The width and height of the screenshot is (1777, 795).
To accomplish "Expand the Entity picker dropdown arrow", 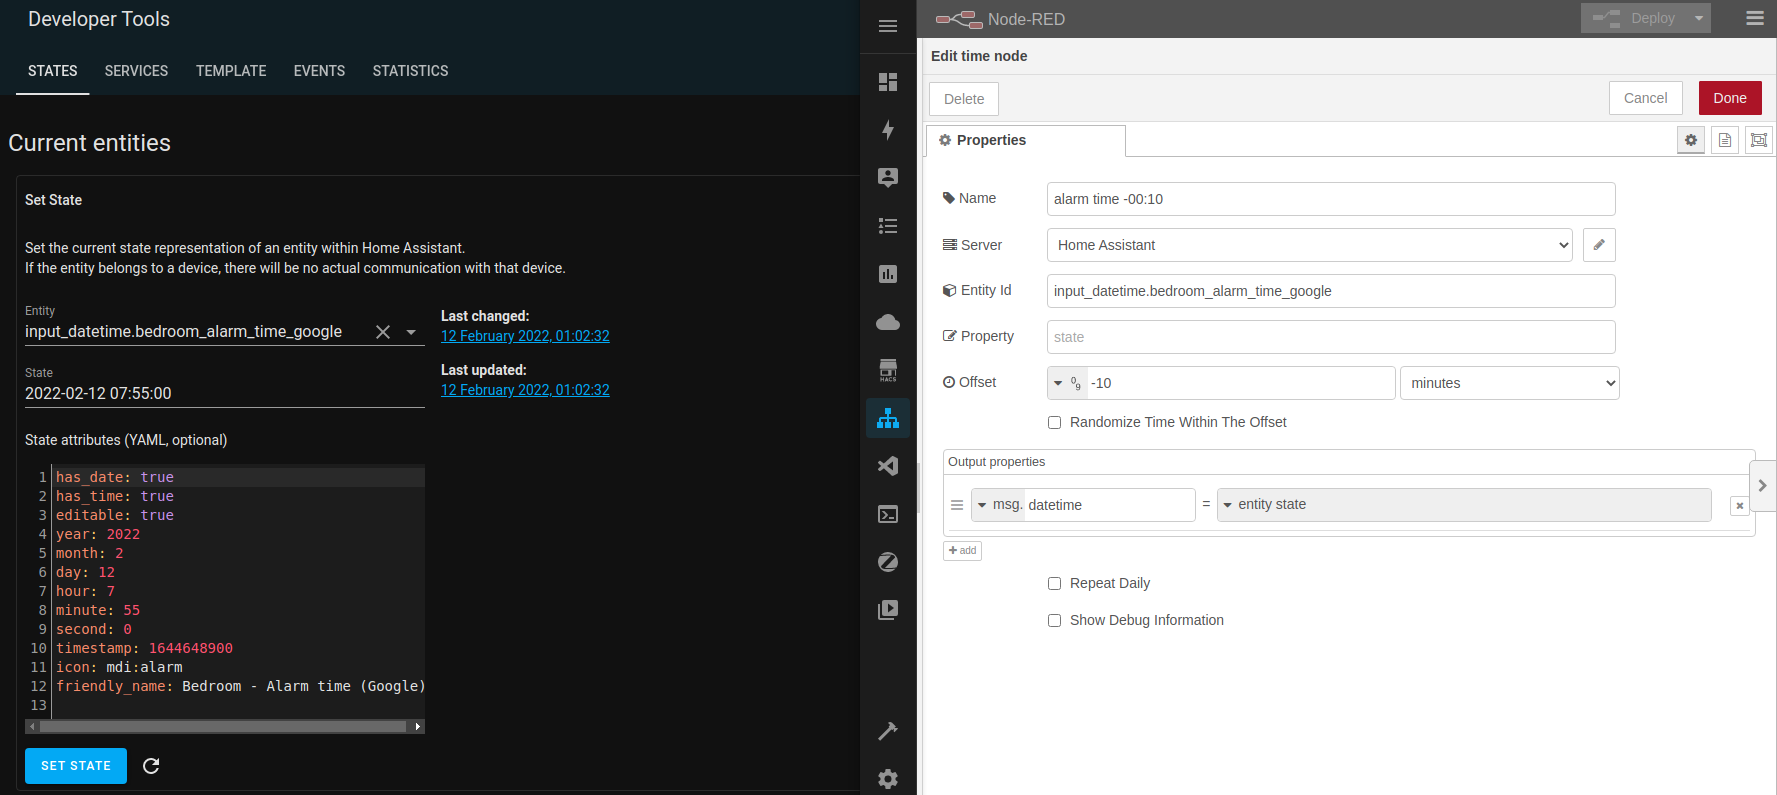I will coord(411,332).
